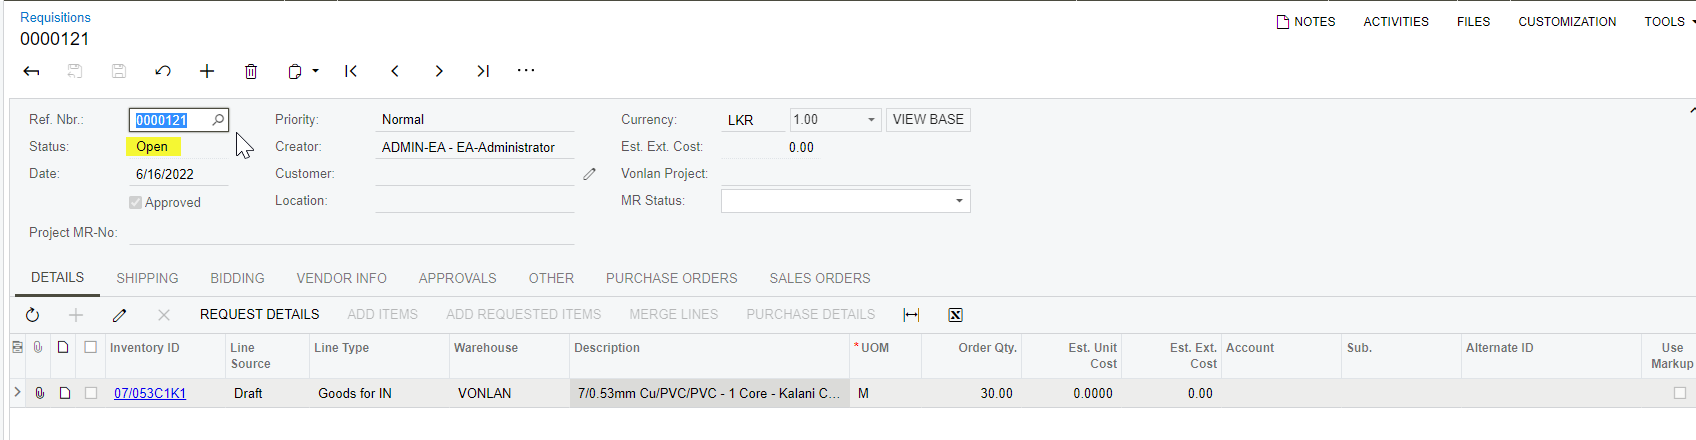Click the Export to Excel icon
The image size is (1696, 440).
(955, 315)
